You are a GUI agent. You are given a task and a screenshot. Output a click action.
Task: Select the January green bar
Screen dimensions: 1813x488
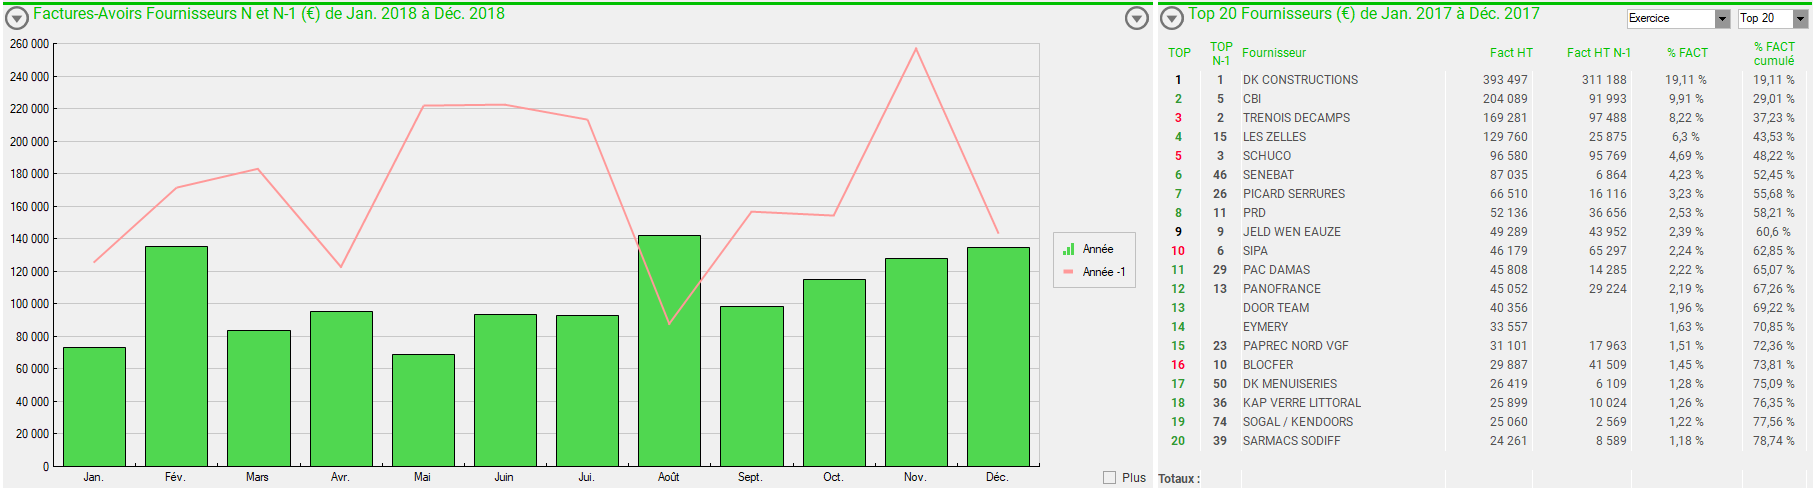[94, 407]
